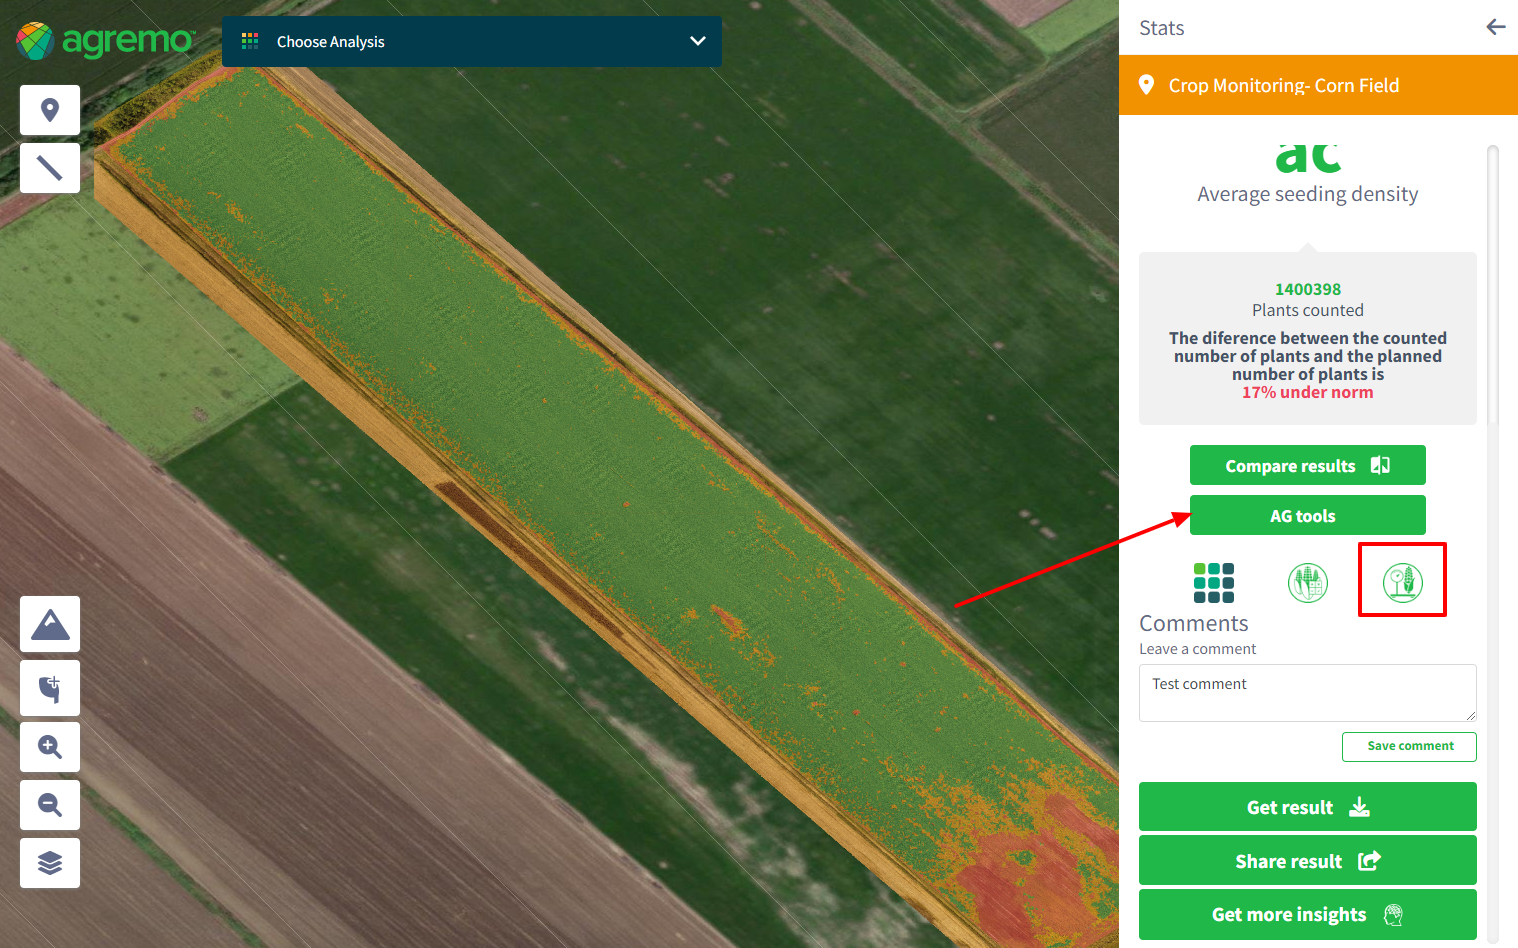Expand the Choose Analysis dropdown

coord(470,42)
